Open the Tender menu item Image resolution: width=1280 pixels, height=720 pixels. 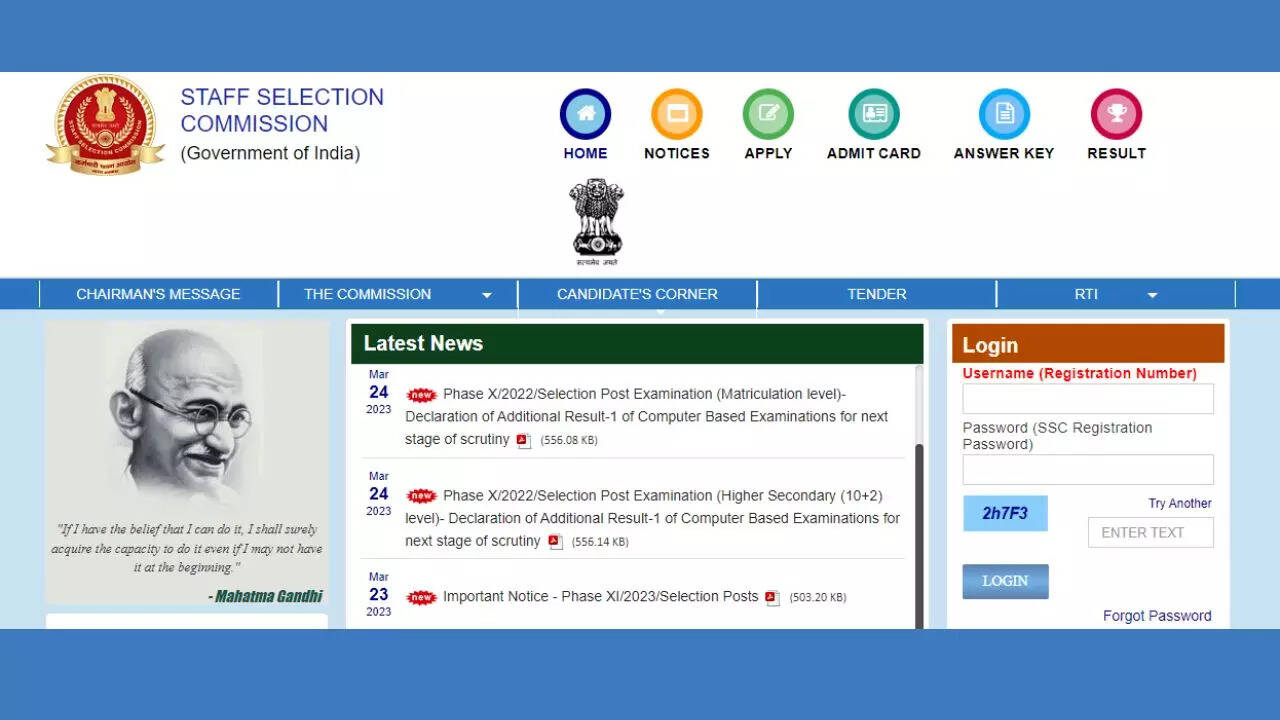(x=876, y=294)
